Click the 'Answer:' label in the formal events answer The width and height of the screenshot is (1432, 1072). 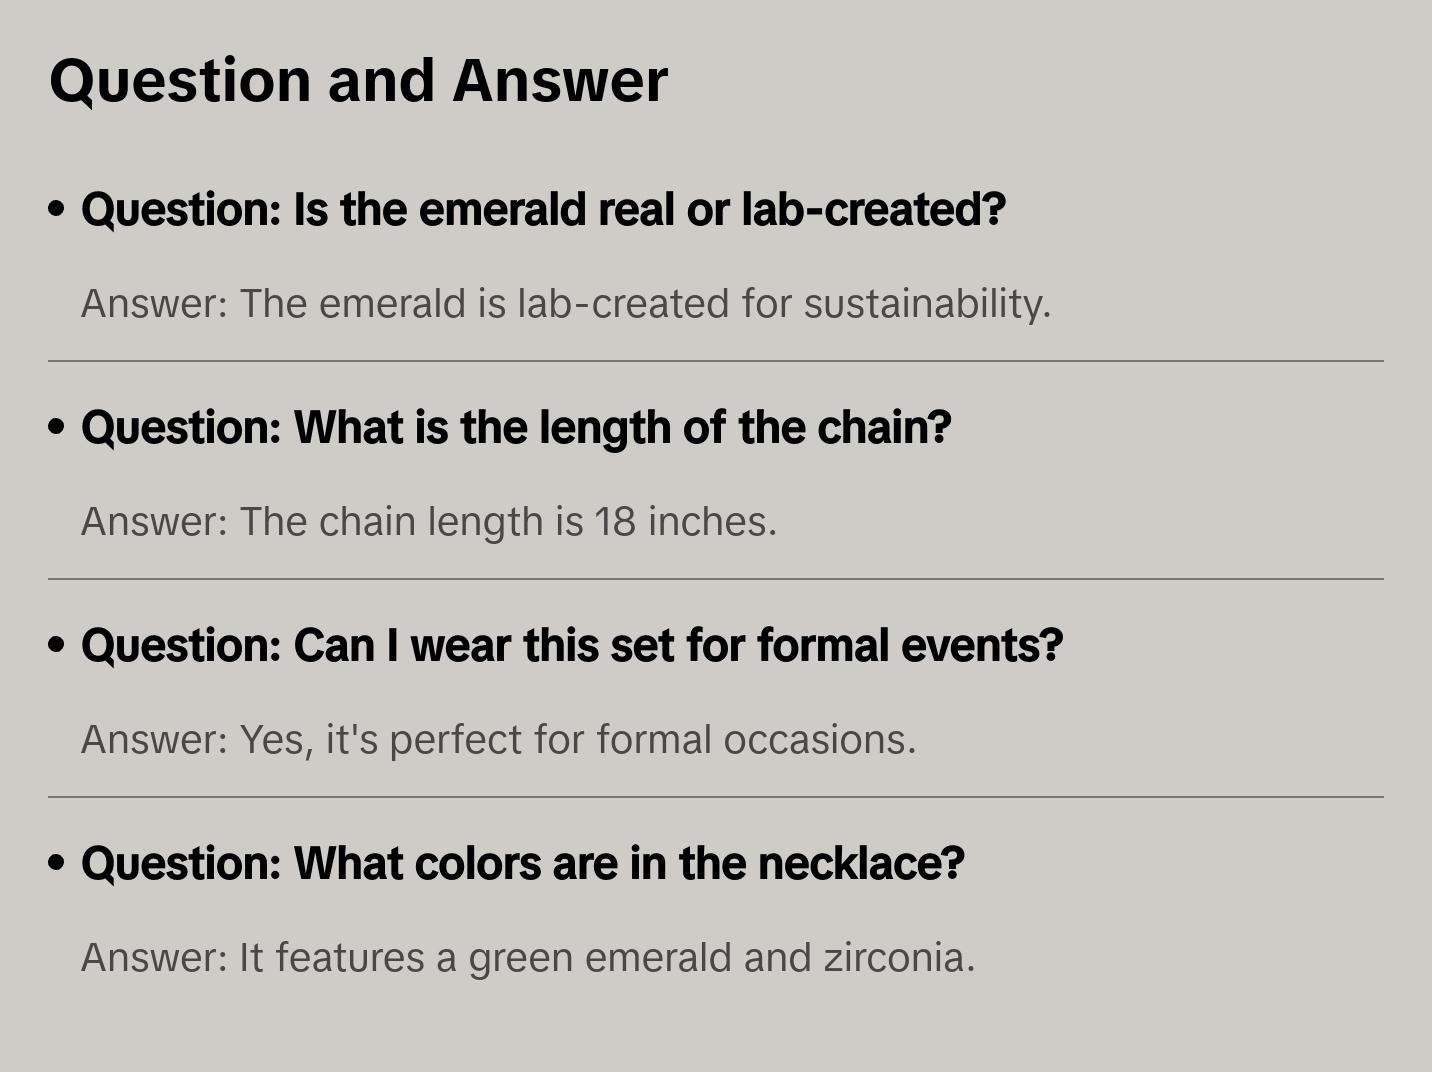(155, 740)
